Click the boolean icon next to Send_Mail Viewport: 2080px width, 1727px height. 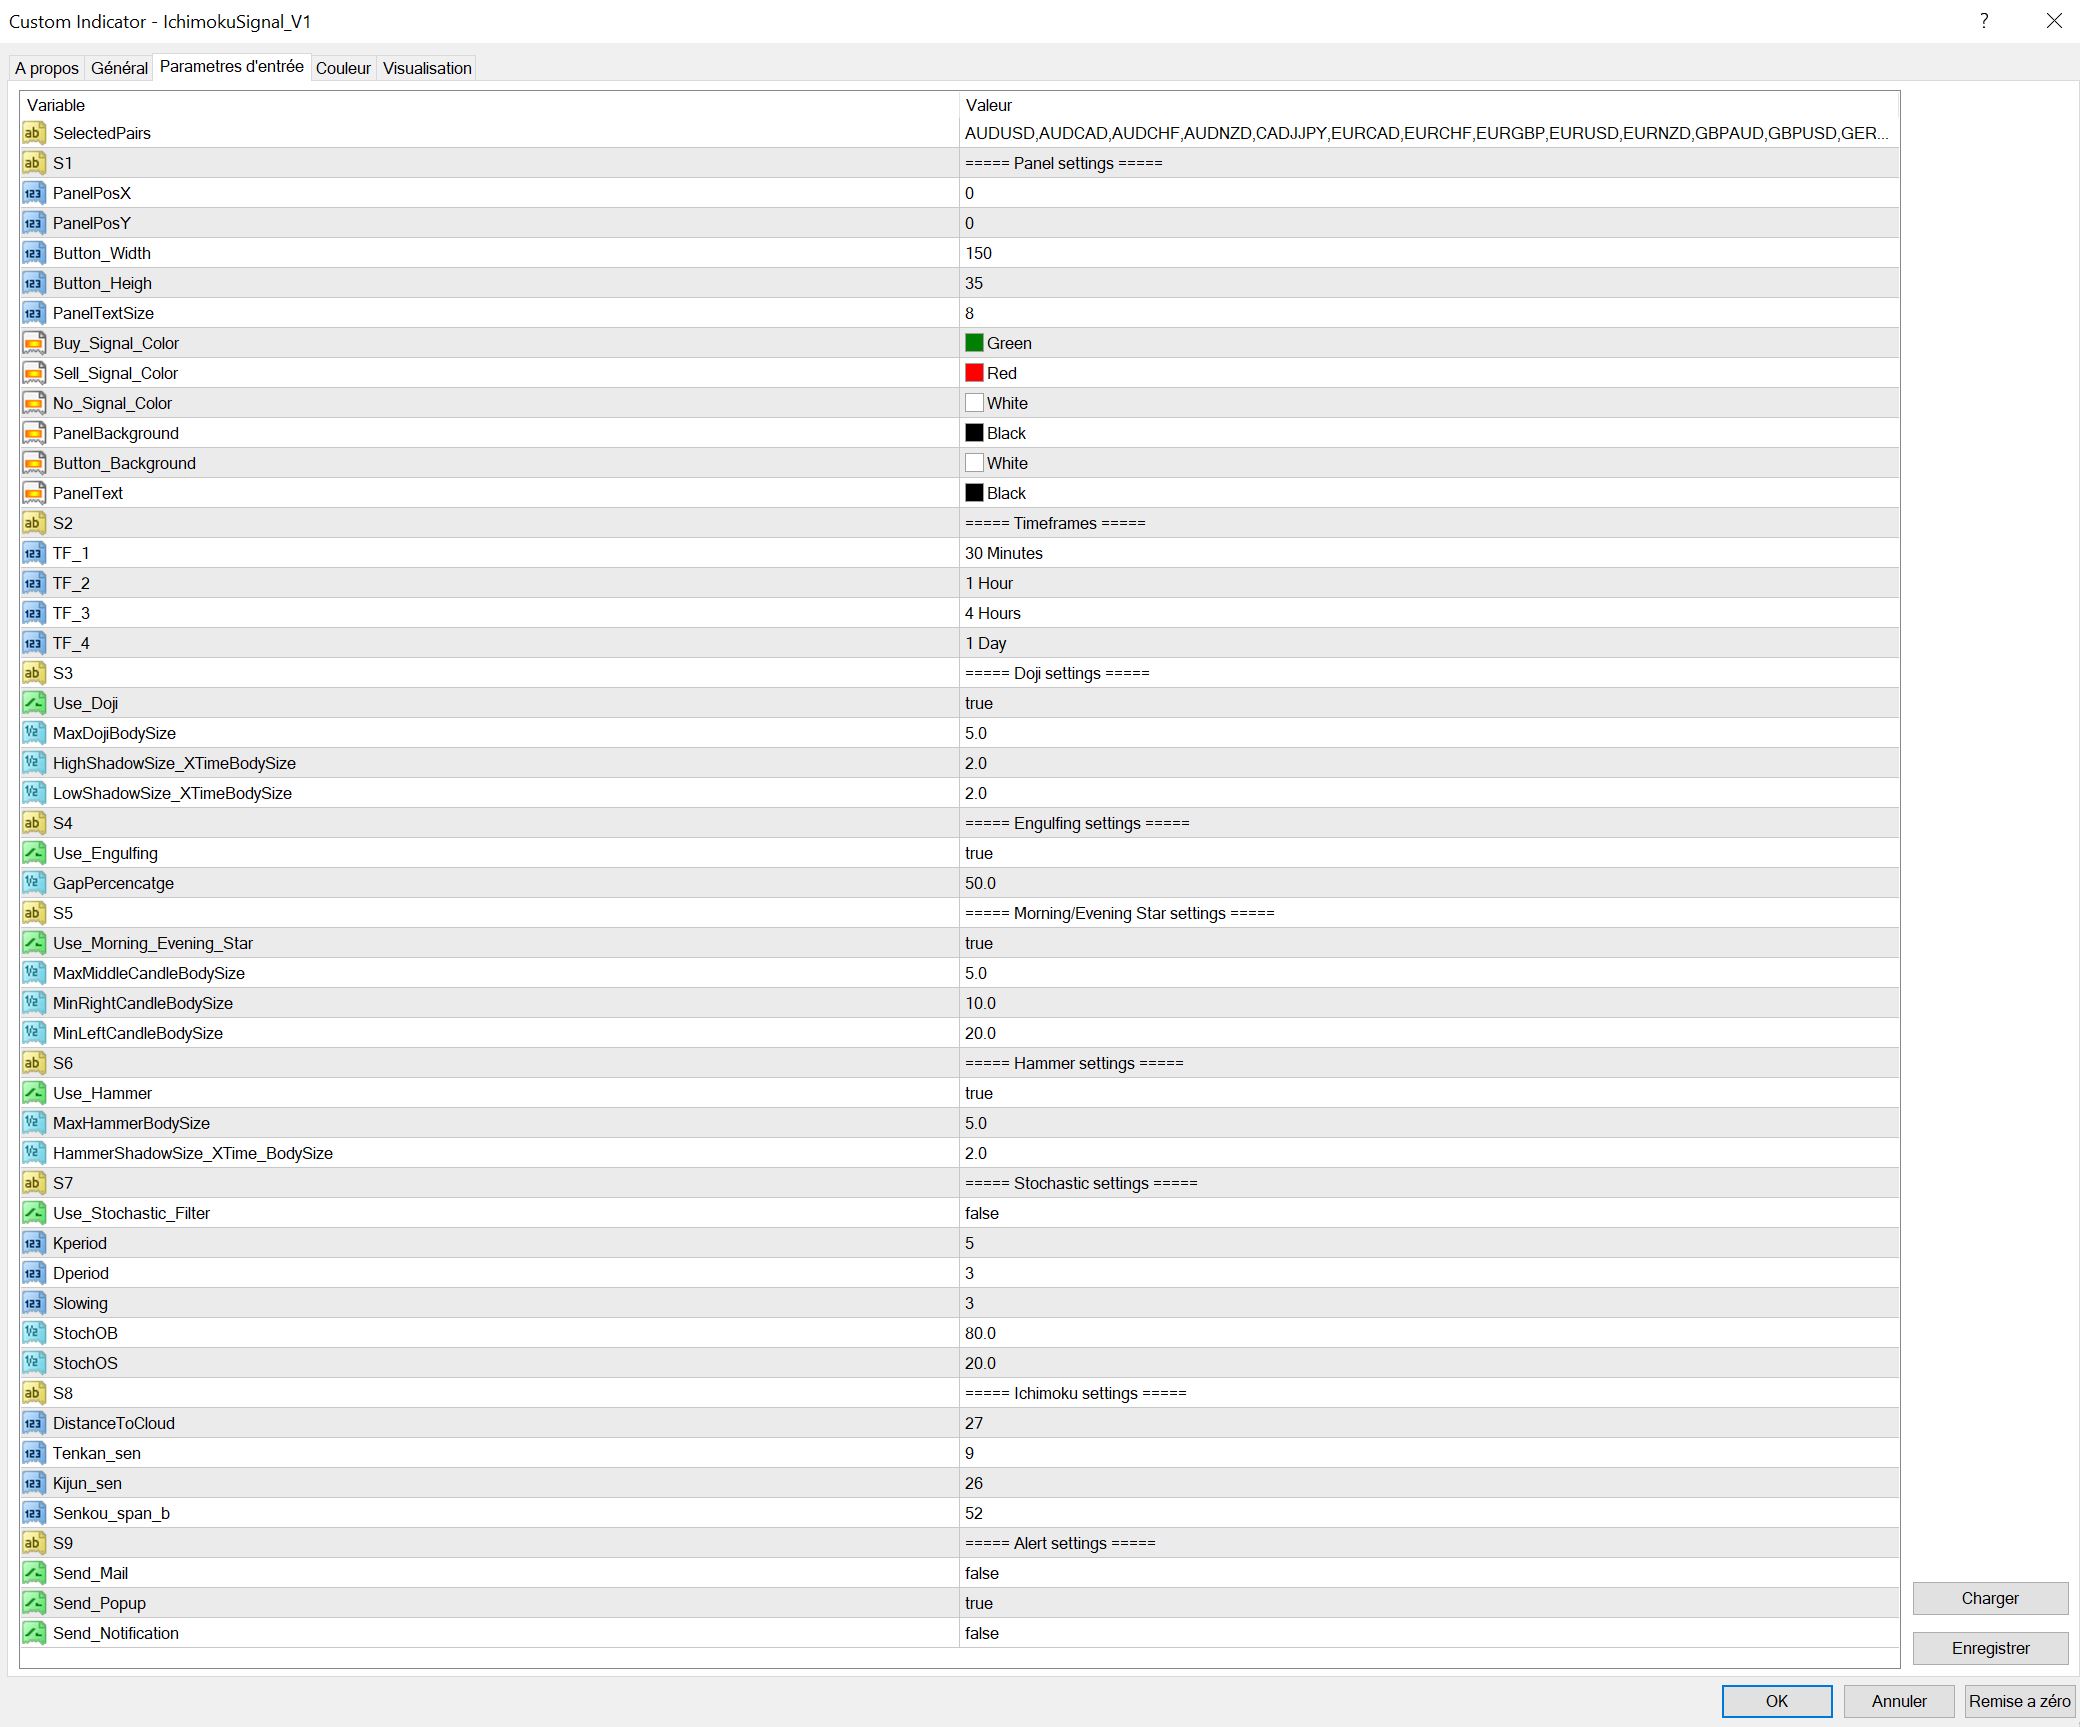click(x=34, y=1573)
